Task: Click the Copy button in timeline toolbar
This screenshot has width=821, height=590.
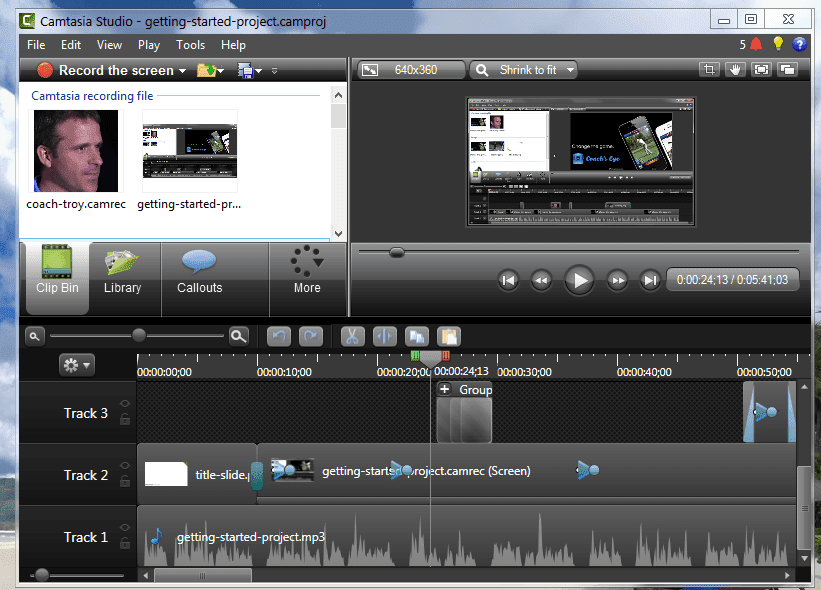Action: [417, 337]
